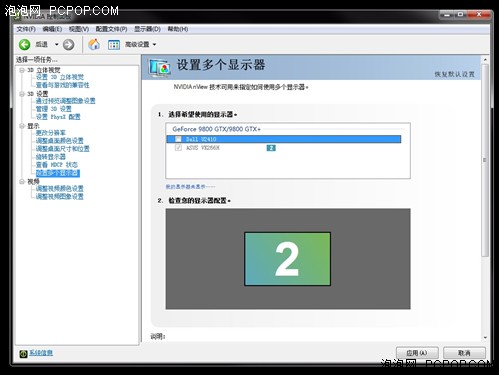Open the Back history dropdown arrow
The height and width of the screenshot is (375, 499).
56,44
